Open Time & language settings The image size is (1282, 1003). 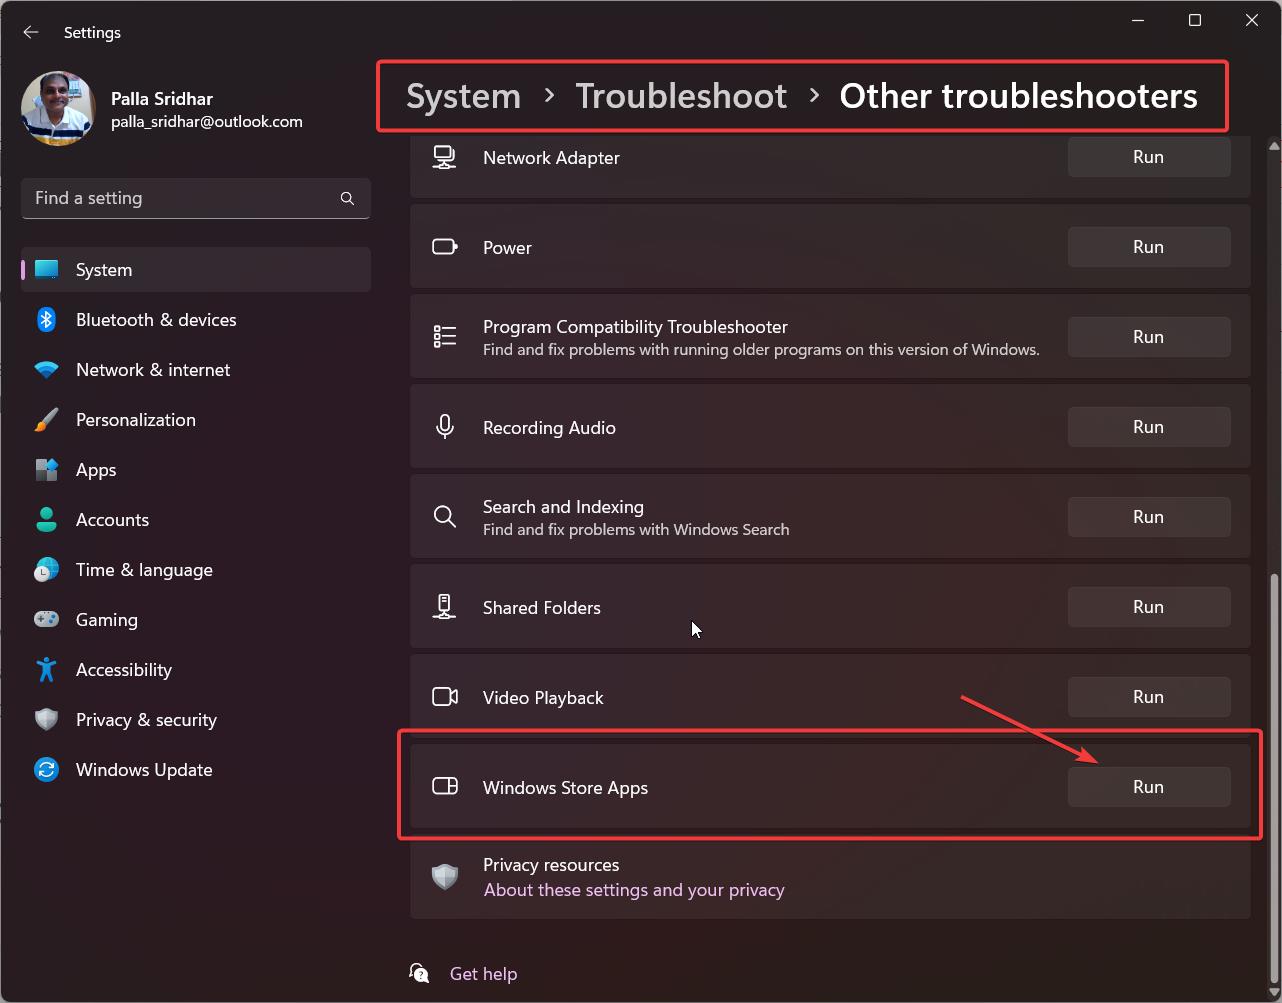point(196,569)
